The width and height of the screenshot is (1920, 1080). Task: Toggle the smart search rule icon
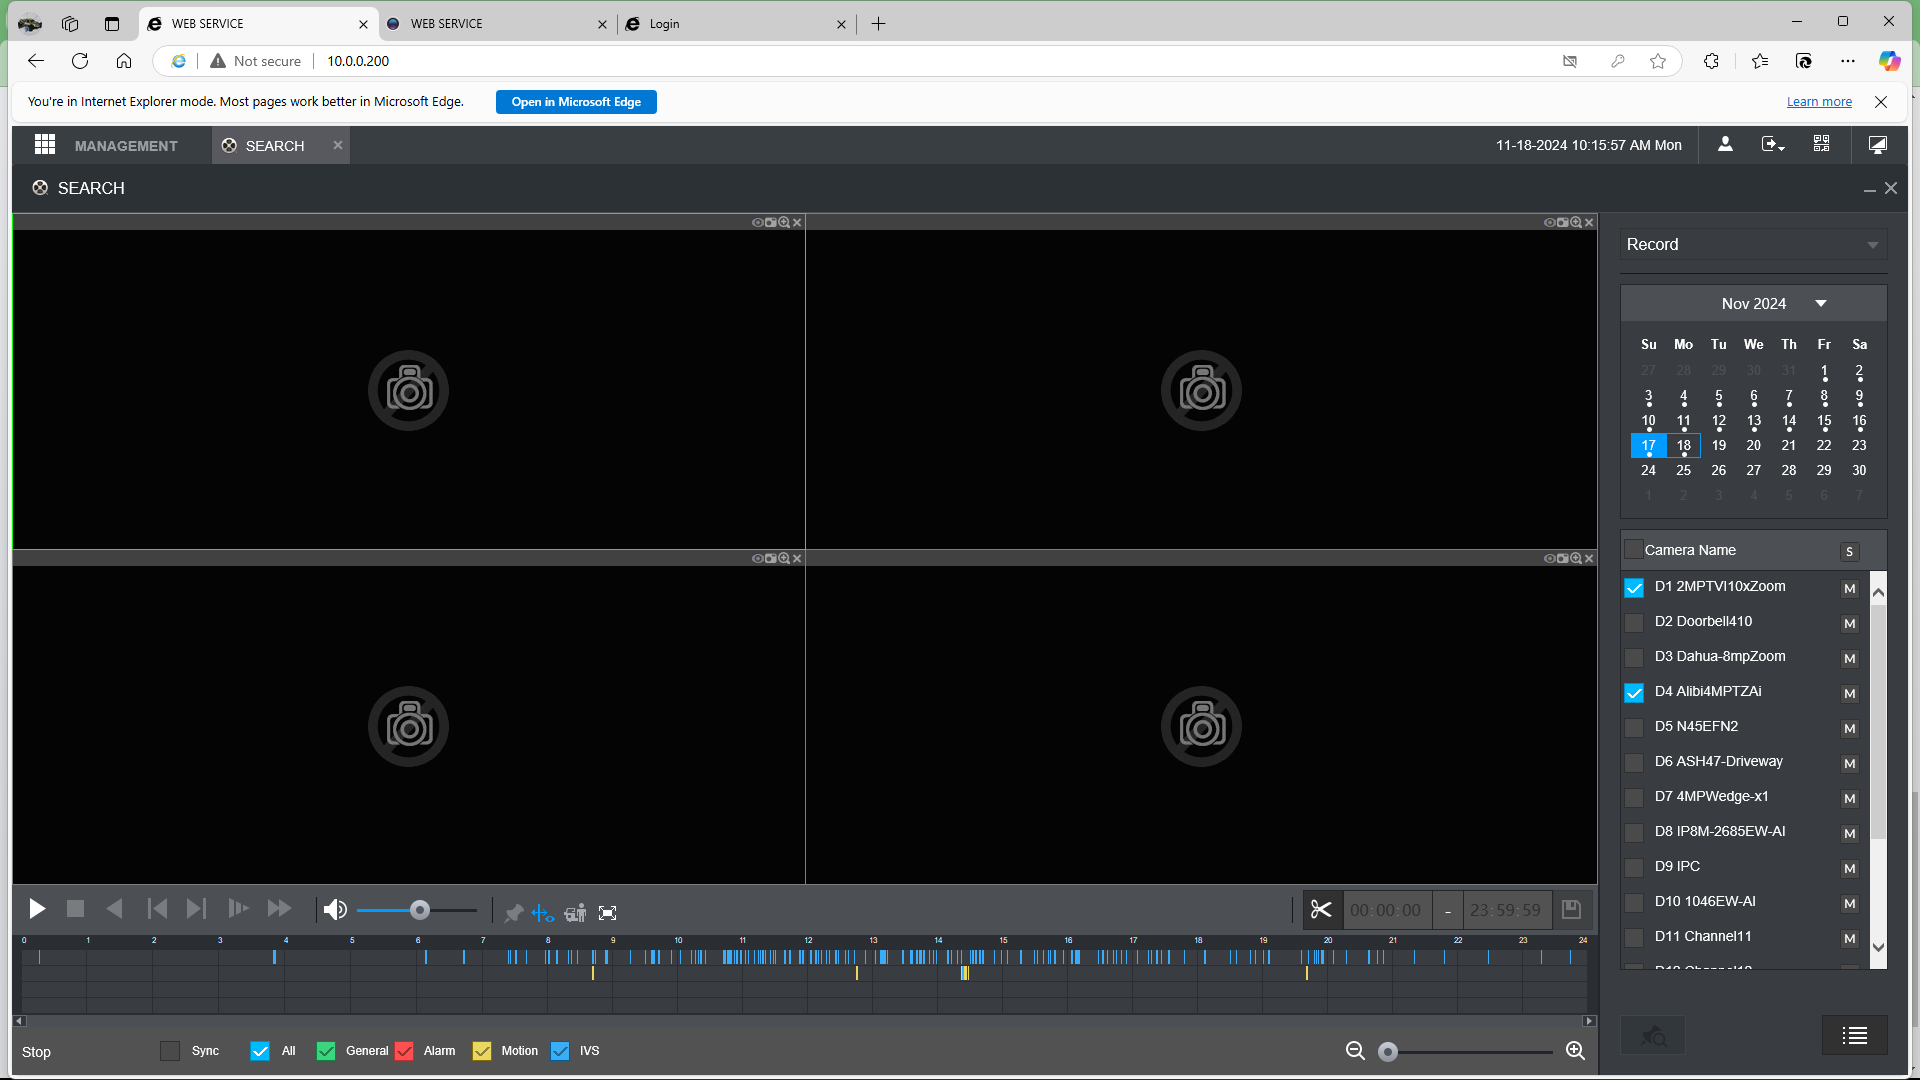[543, 913]
